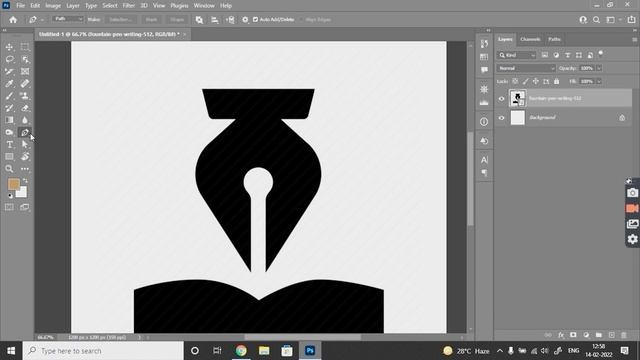
Task: Select the Path Selection tool
Action: (x=25, y=144)
